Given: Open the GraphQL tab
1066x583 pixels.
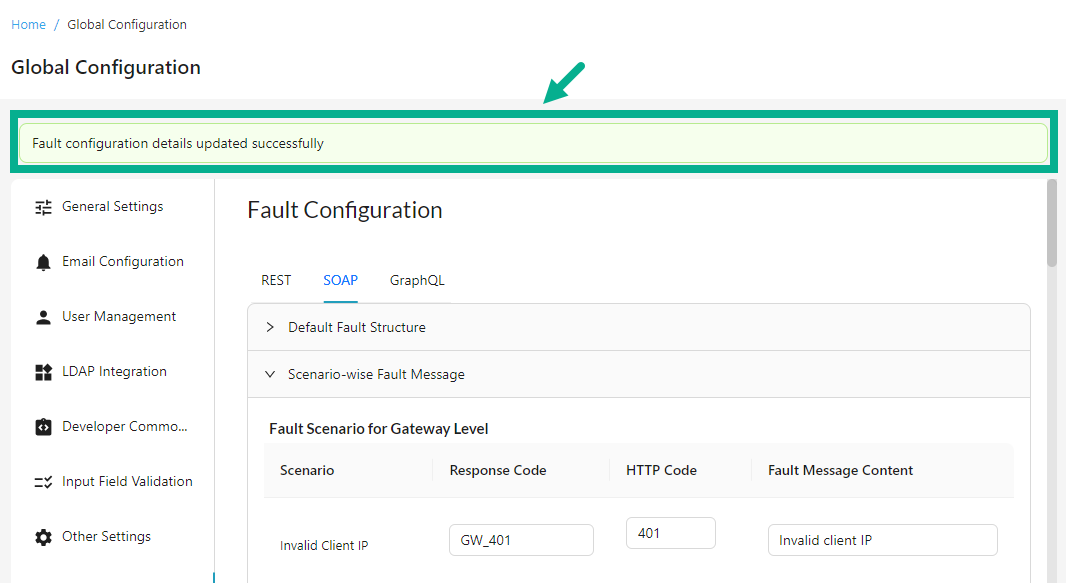Looking at the screenshot, I should [x=417, y=280].
